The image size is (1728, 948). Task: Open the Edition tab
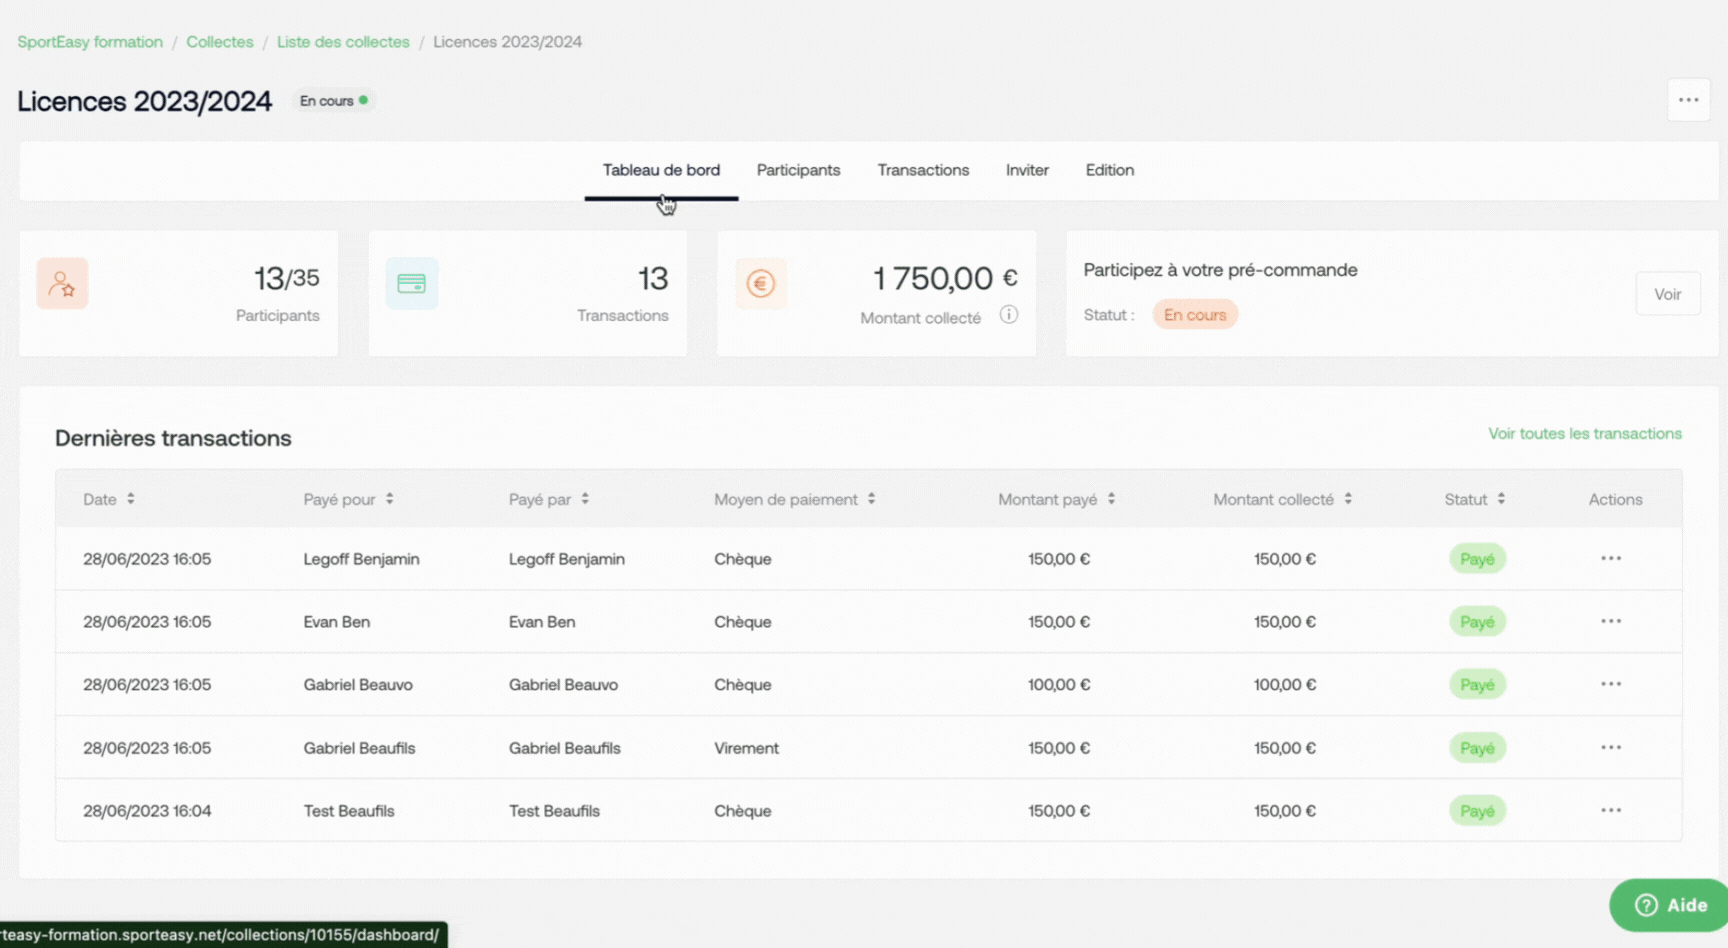click(x=1110, y=170)
